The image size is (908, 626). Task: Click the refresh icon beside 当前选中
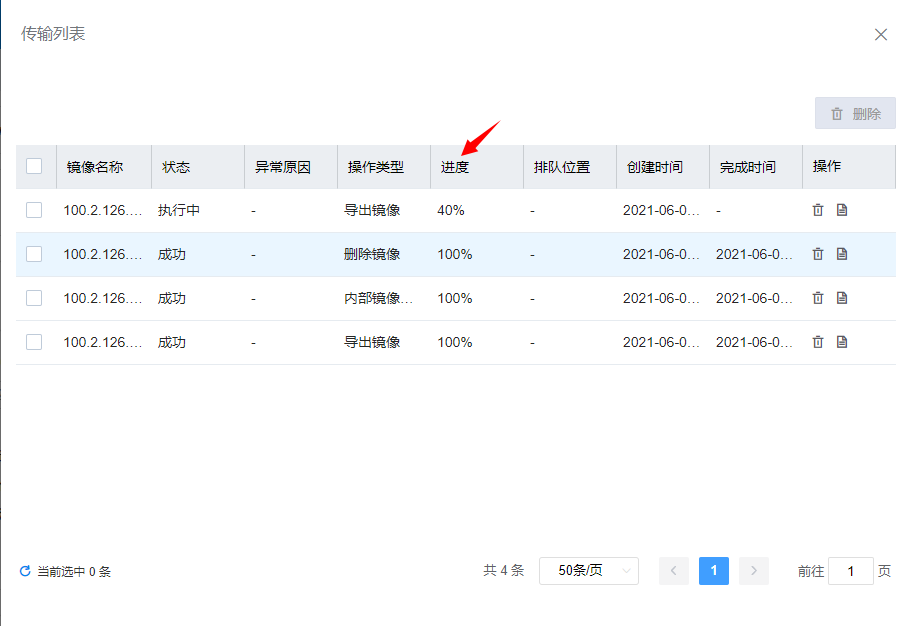pyautogui.click(x=25, y=571)
